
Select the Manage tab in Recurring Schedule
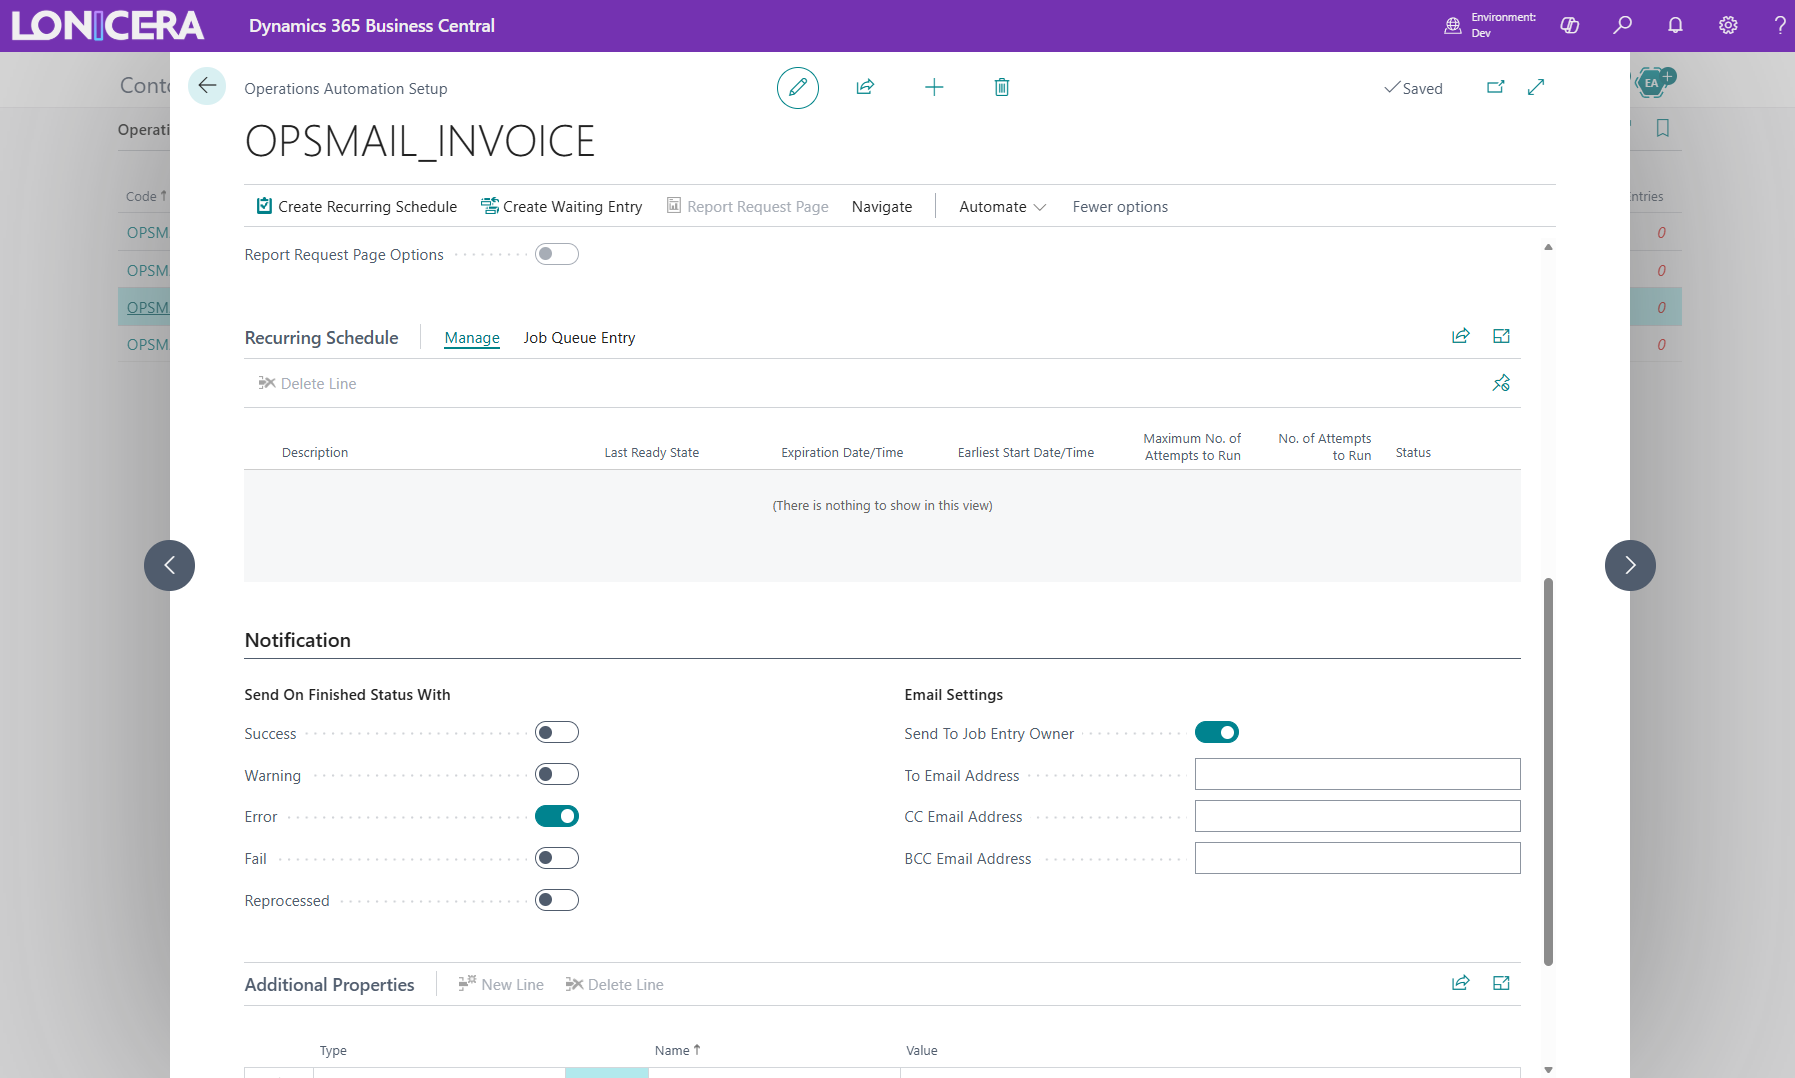pos(472,338)
